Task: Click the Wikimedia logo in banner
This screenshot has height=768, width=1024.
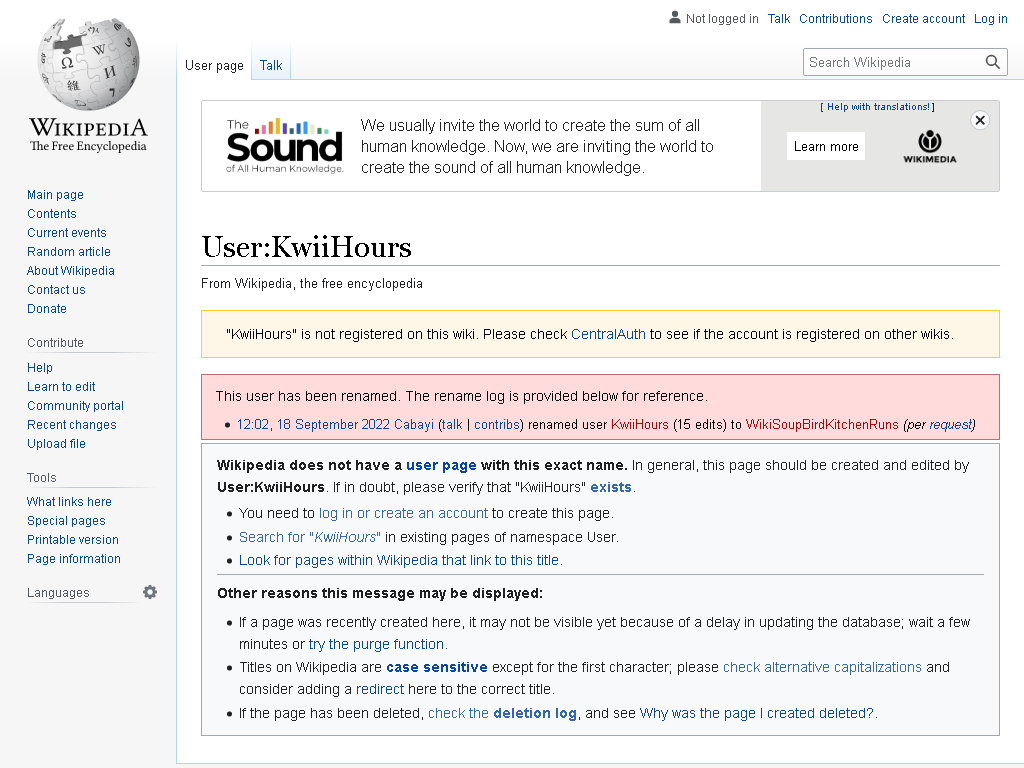Action: (929, 146)
